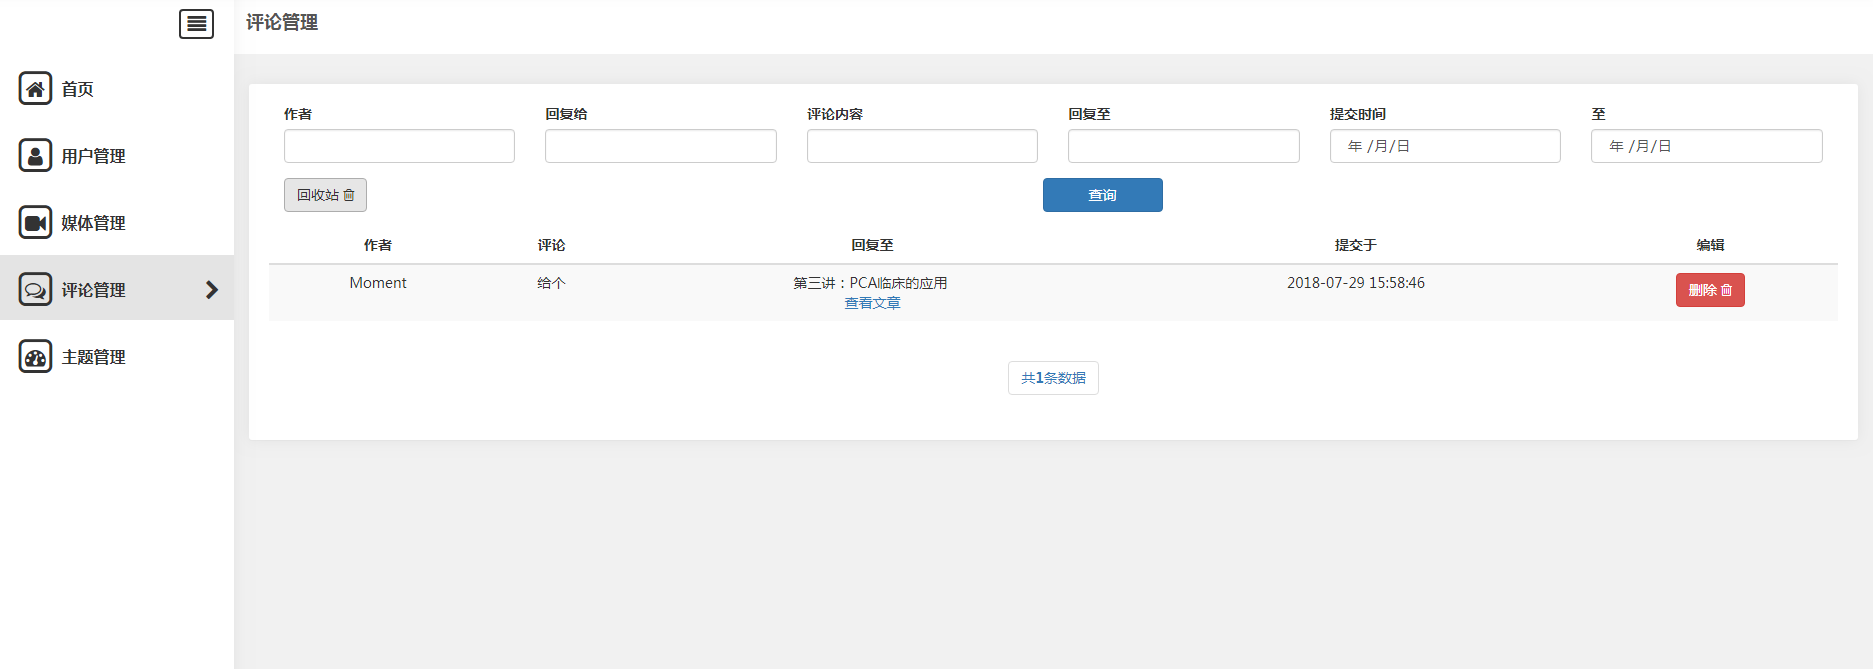The width and height of the screenshot is (1873, 669).
Task: Click into the 评论内容 text field
Action: [921, 146]
